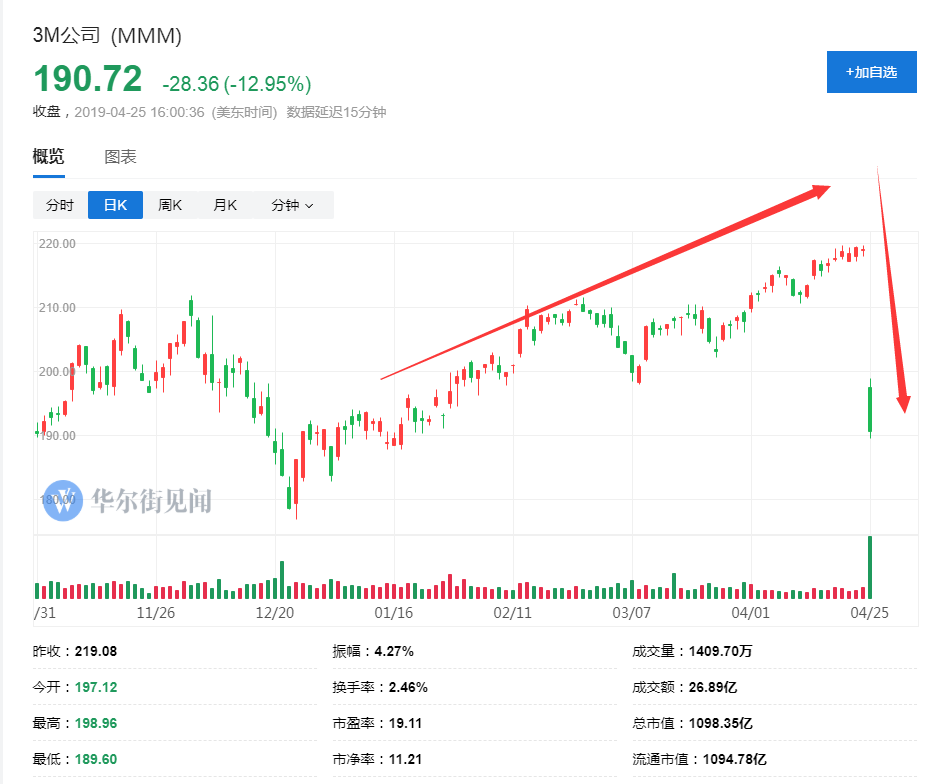The height and width of the screenshot is (784, 942).
Task: Click 流通市值 value 1094.78亿
Action: 735,759
